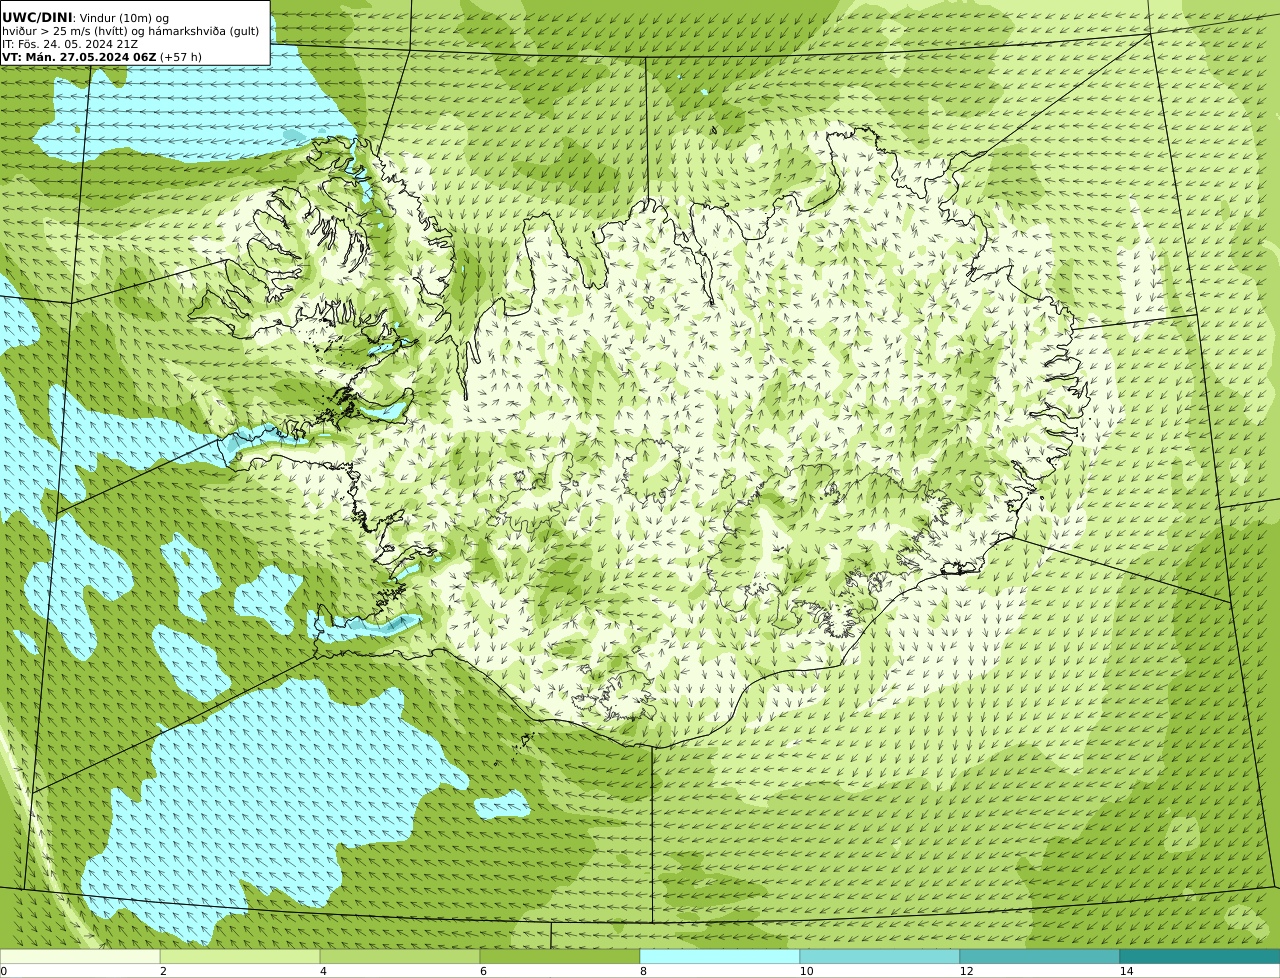Click the legend label '8'
1280x978 pixels.
click(643, 971)
